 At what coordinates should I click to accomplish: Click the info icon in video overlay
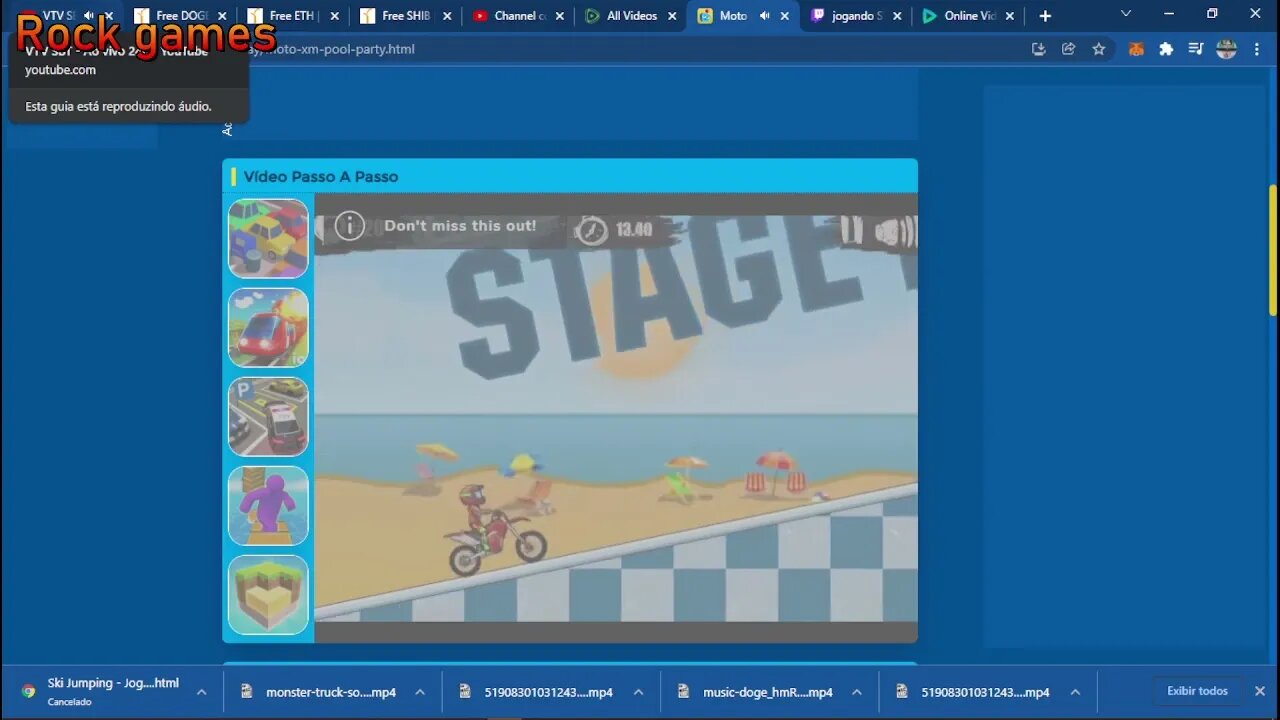coord(349,226)
